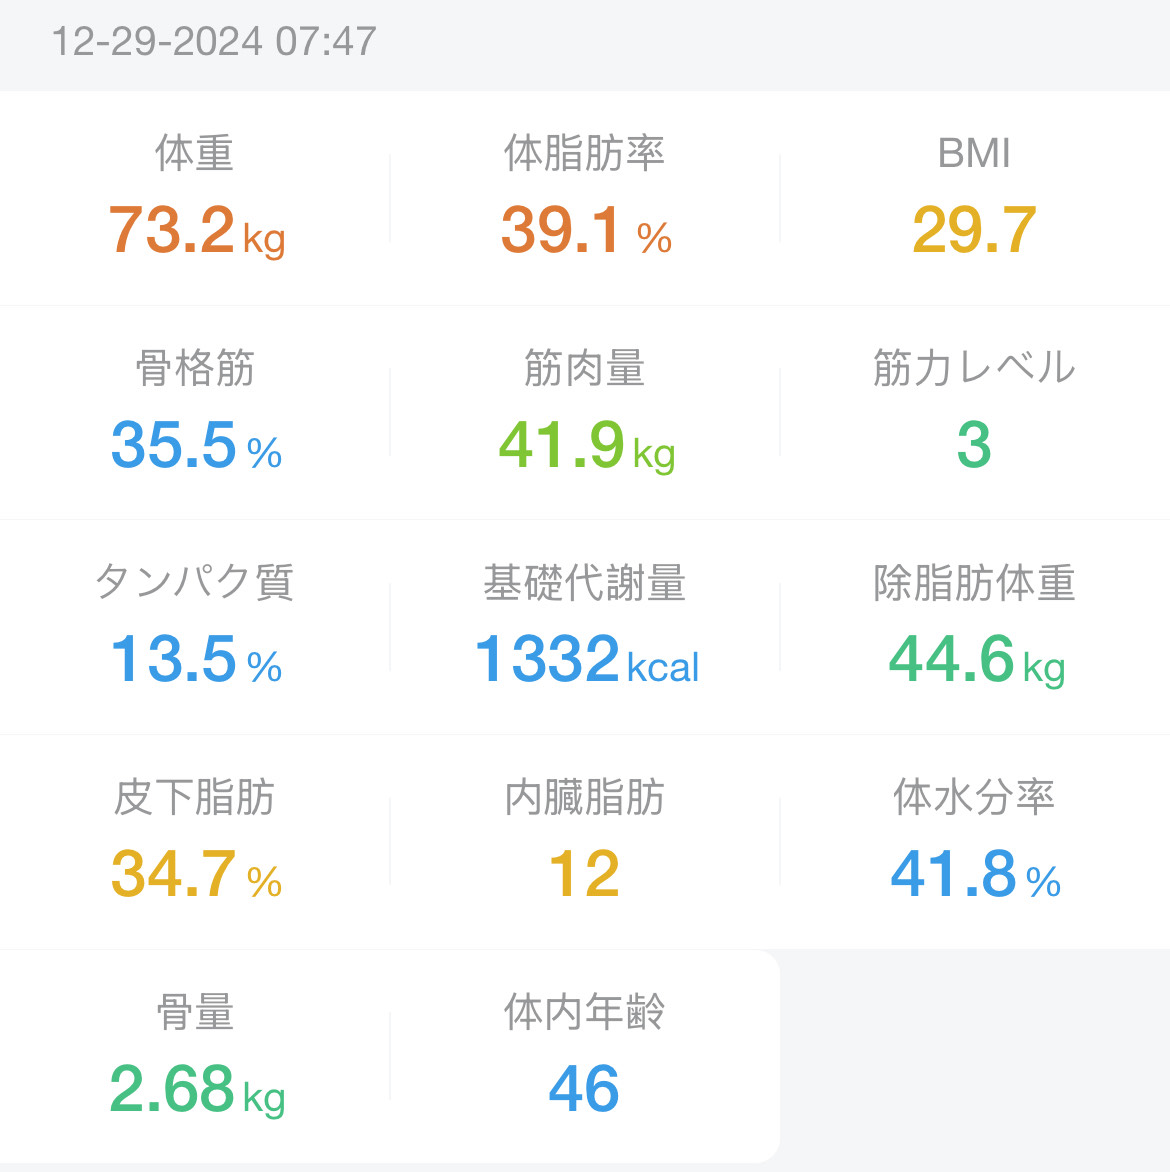Tap the 基礎代謝量 1332kcal cell
1170x1172 pixels.
pos(585,627)
